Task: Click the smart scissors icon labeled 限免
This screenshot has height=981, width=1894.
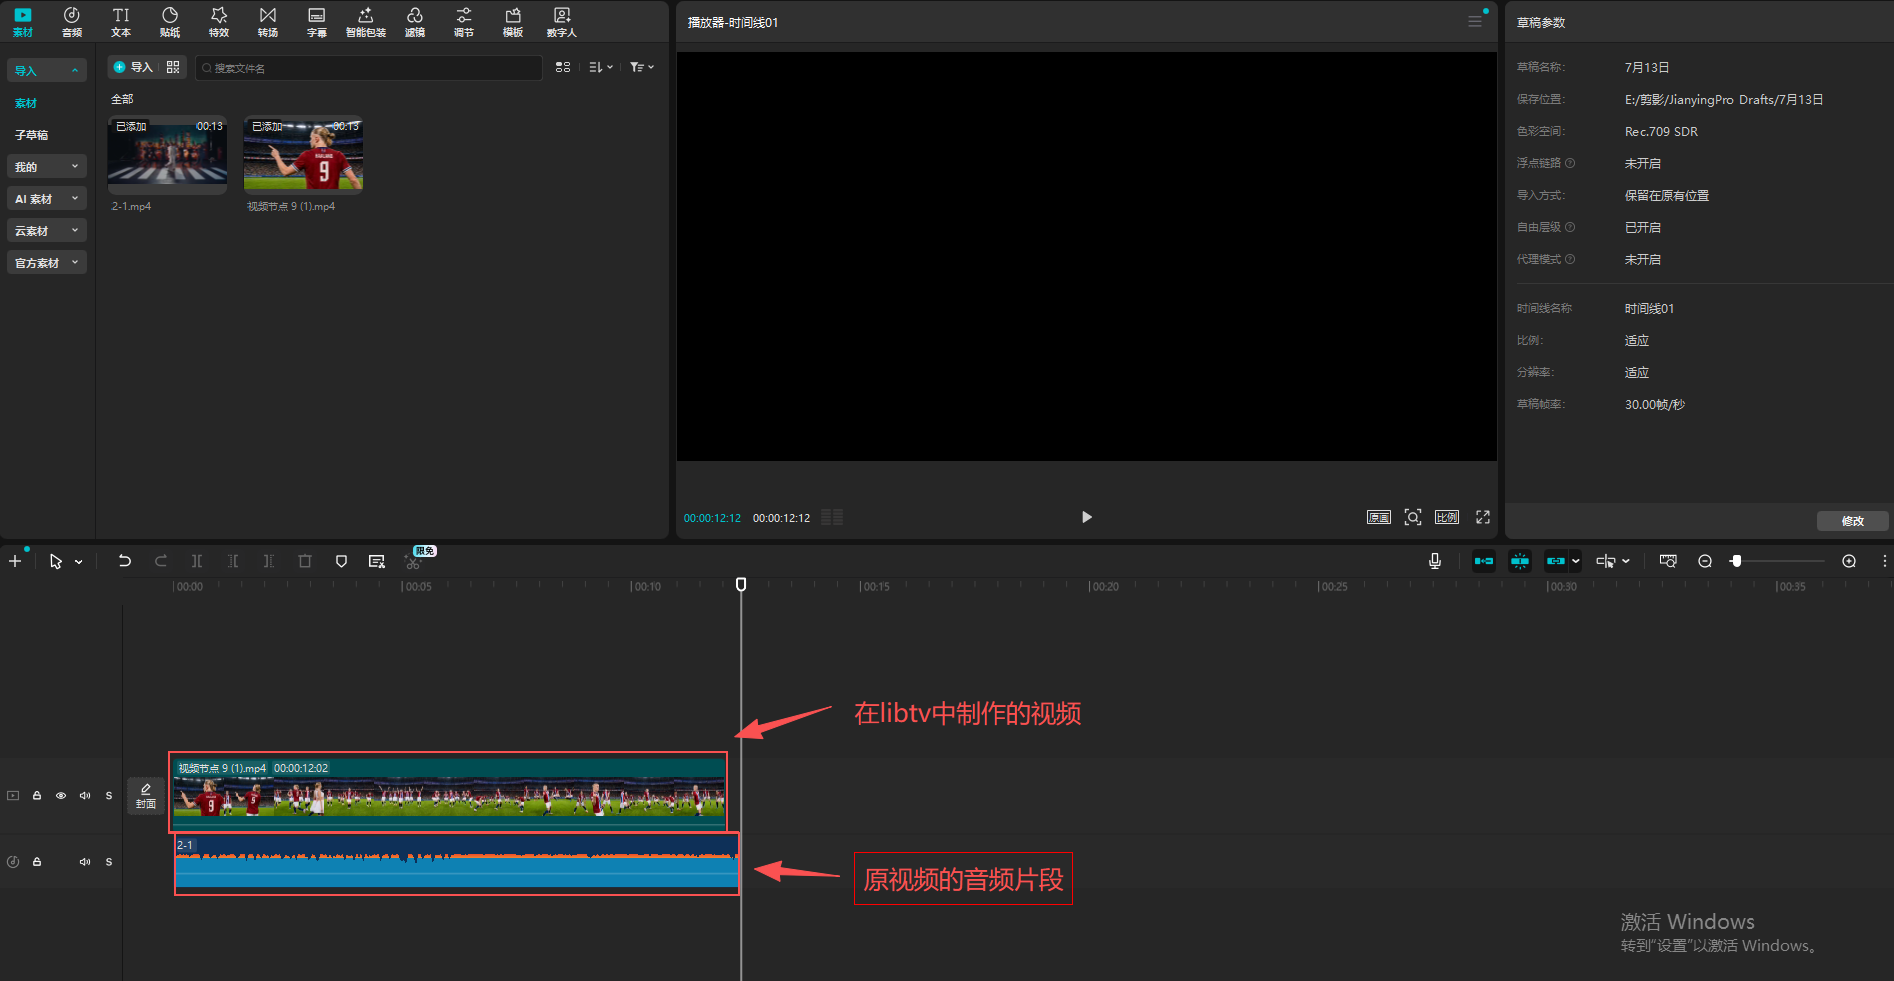Action: [414, 561]
